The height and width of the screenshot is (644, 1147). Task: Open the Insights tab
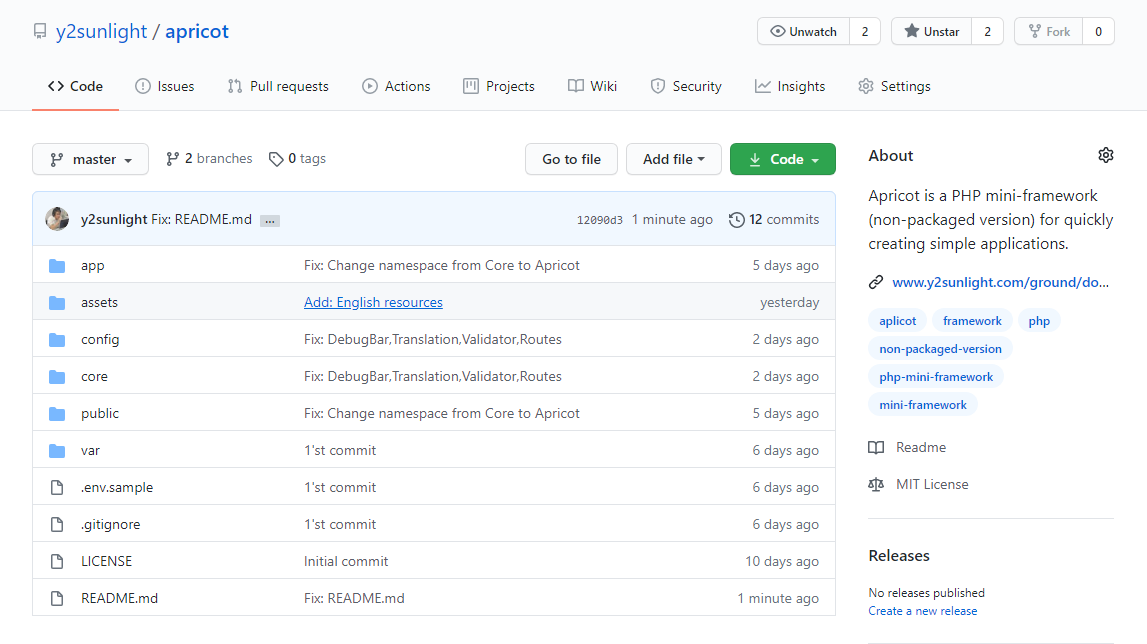point(790,86)
